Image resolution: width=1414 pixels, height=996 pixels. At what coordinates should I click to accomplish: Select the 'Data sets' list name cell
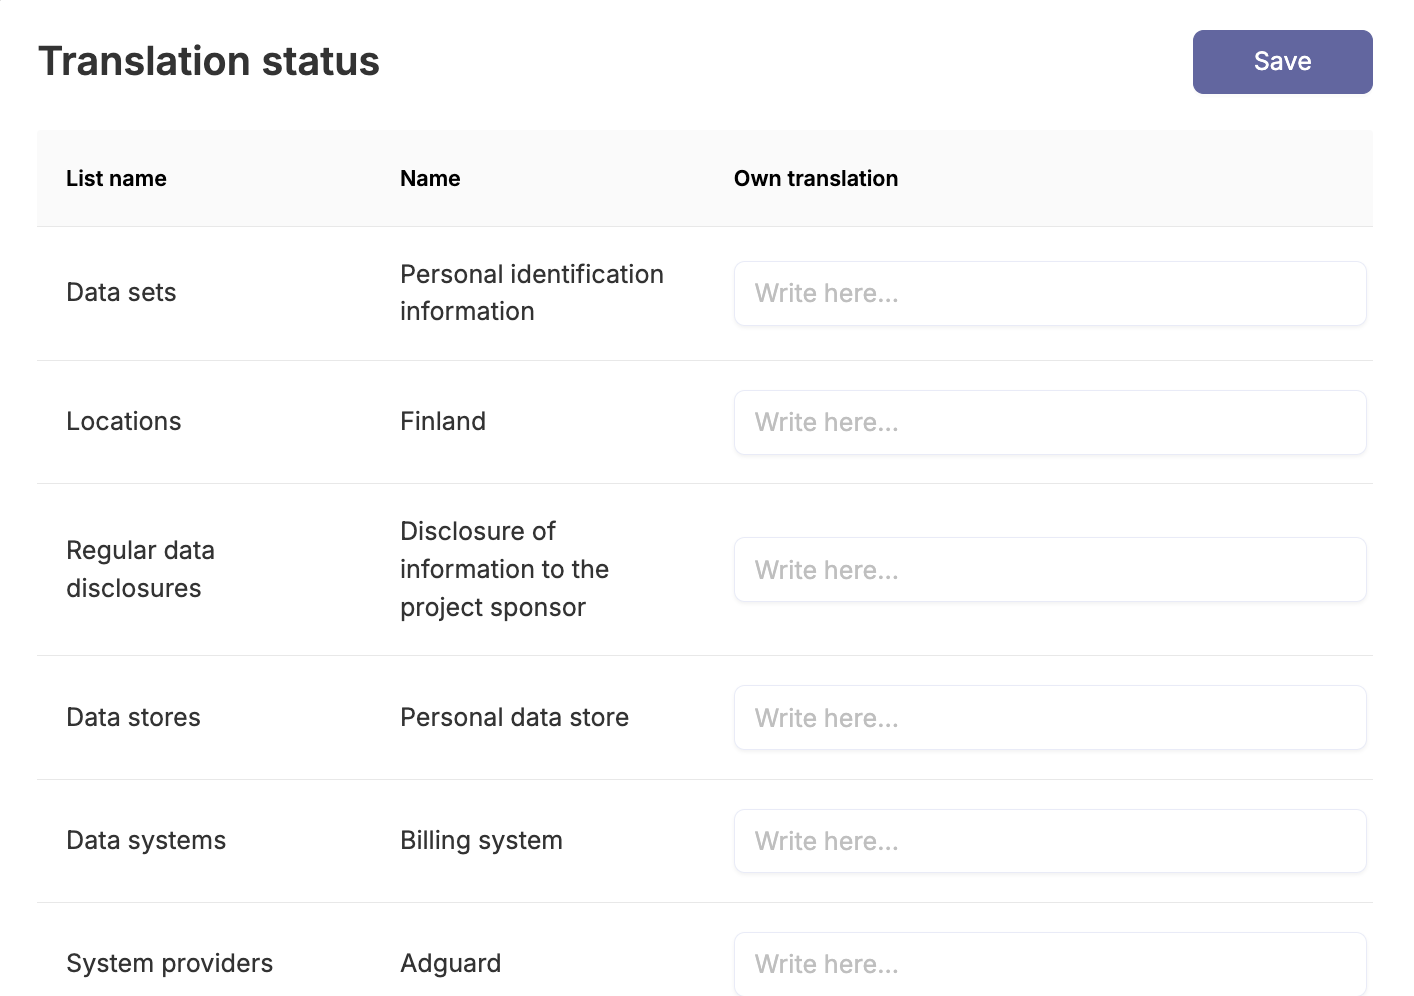click(x=121, y=292)
